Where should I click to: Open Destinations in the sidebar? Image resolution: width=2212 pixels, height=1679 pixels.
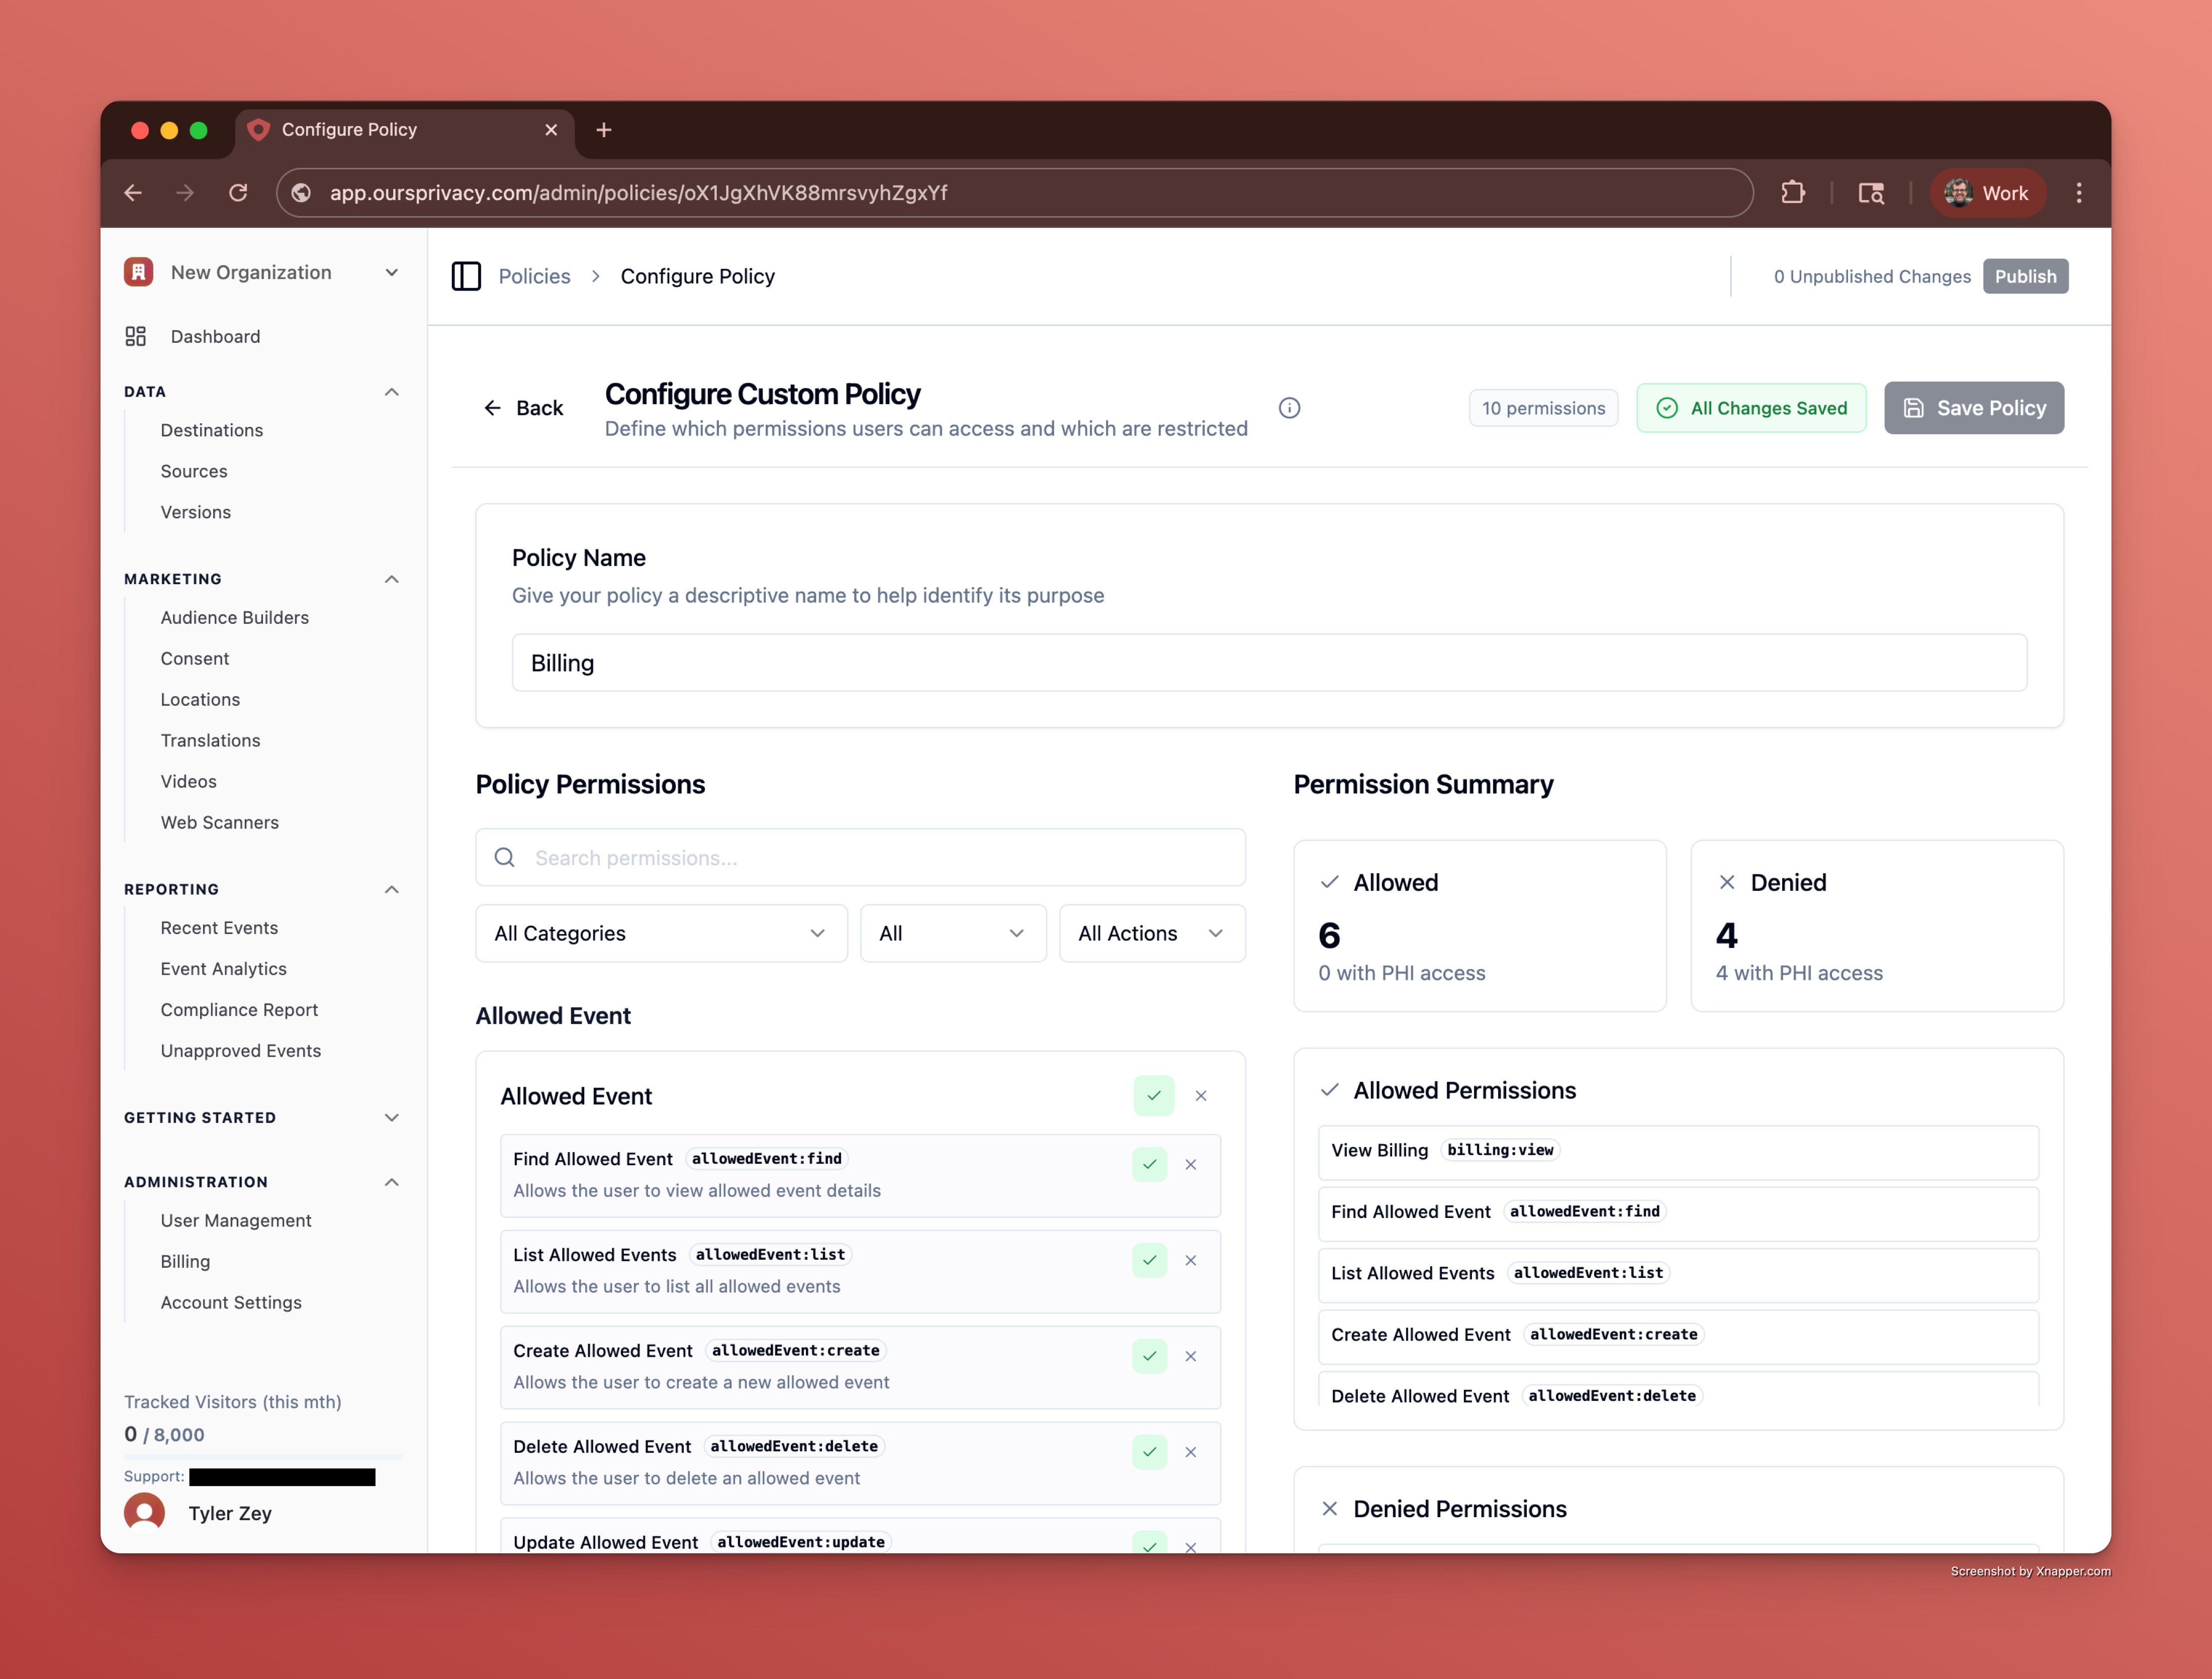212,430
